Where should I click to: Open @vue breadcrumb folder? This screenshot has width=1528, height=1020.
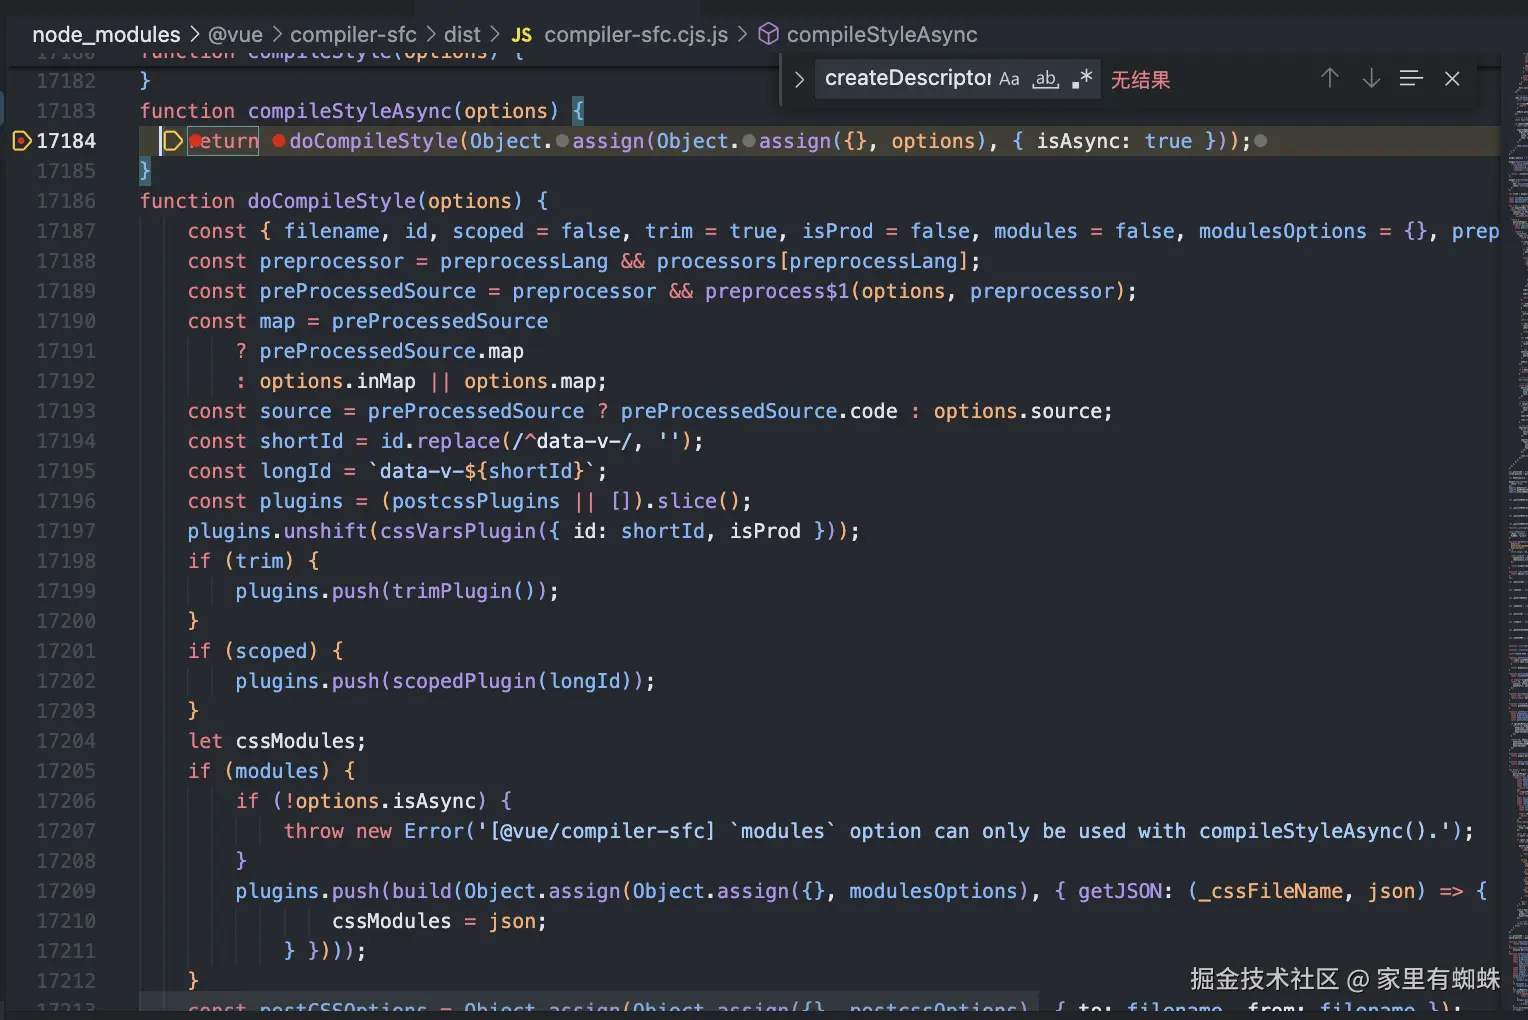[x=235, y=35]
